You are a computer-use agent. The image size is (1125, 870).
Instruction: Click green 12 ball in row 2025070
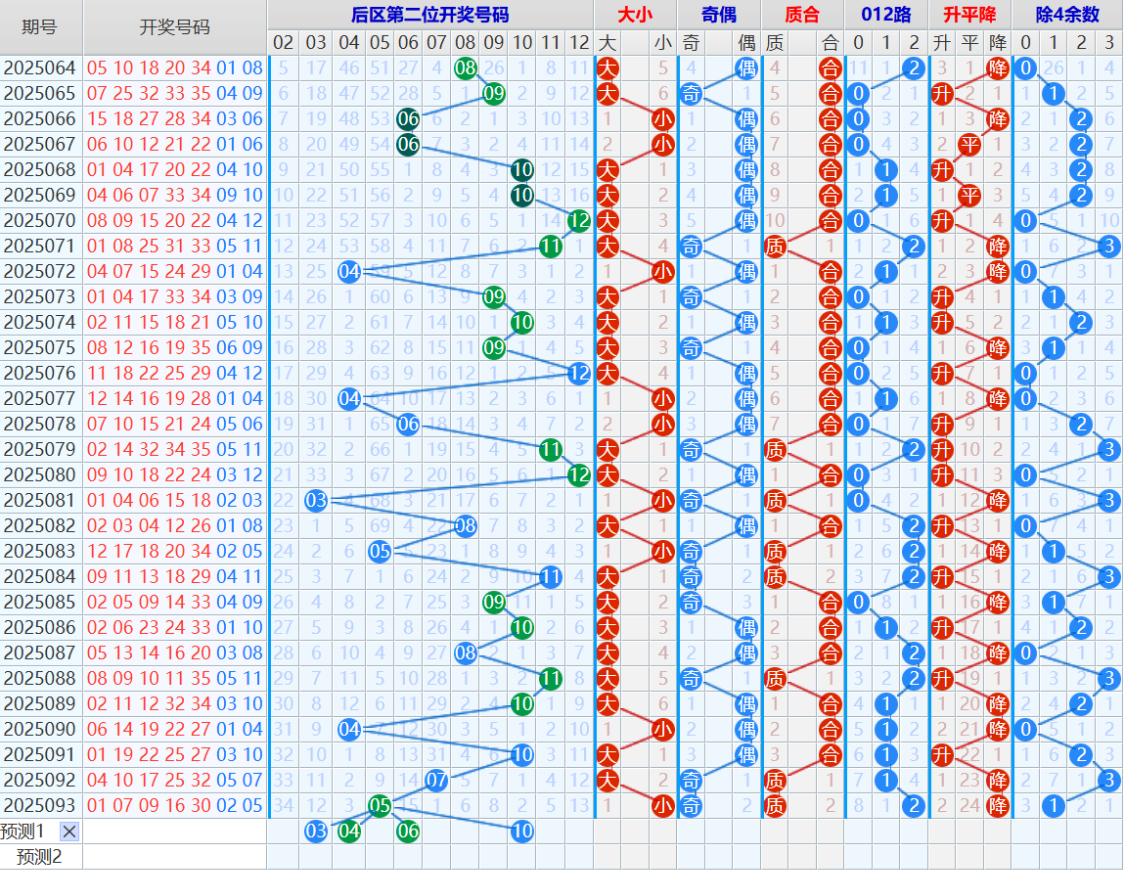[578, 220]
